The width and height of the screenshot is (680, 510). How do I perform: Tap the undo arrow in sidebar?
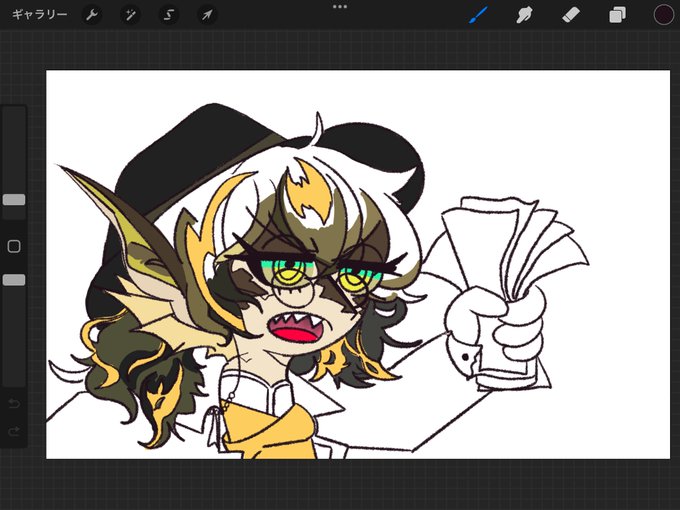click(x=14, y=404)
